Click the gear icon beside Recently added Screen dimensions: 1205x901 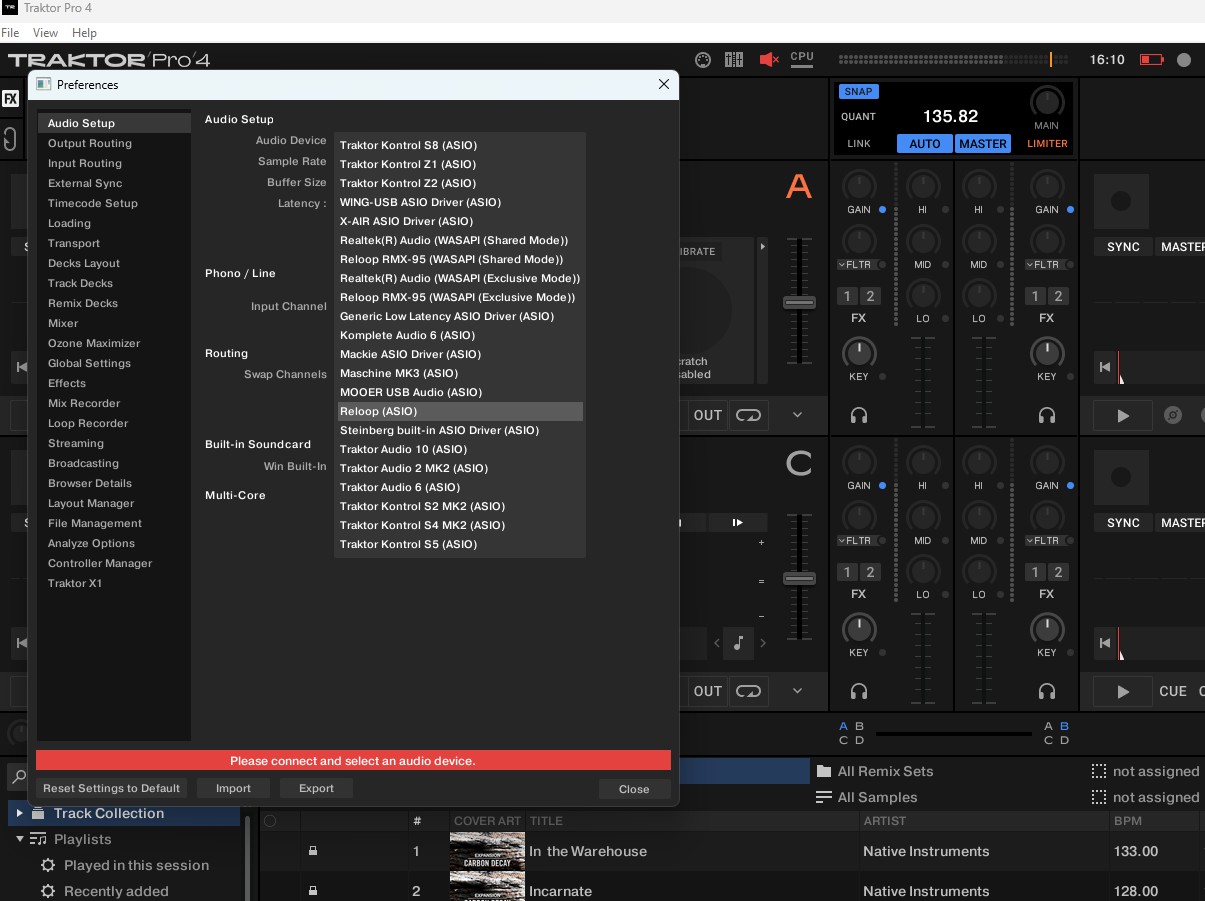coord(47,891)
